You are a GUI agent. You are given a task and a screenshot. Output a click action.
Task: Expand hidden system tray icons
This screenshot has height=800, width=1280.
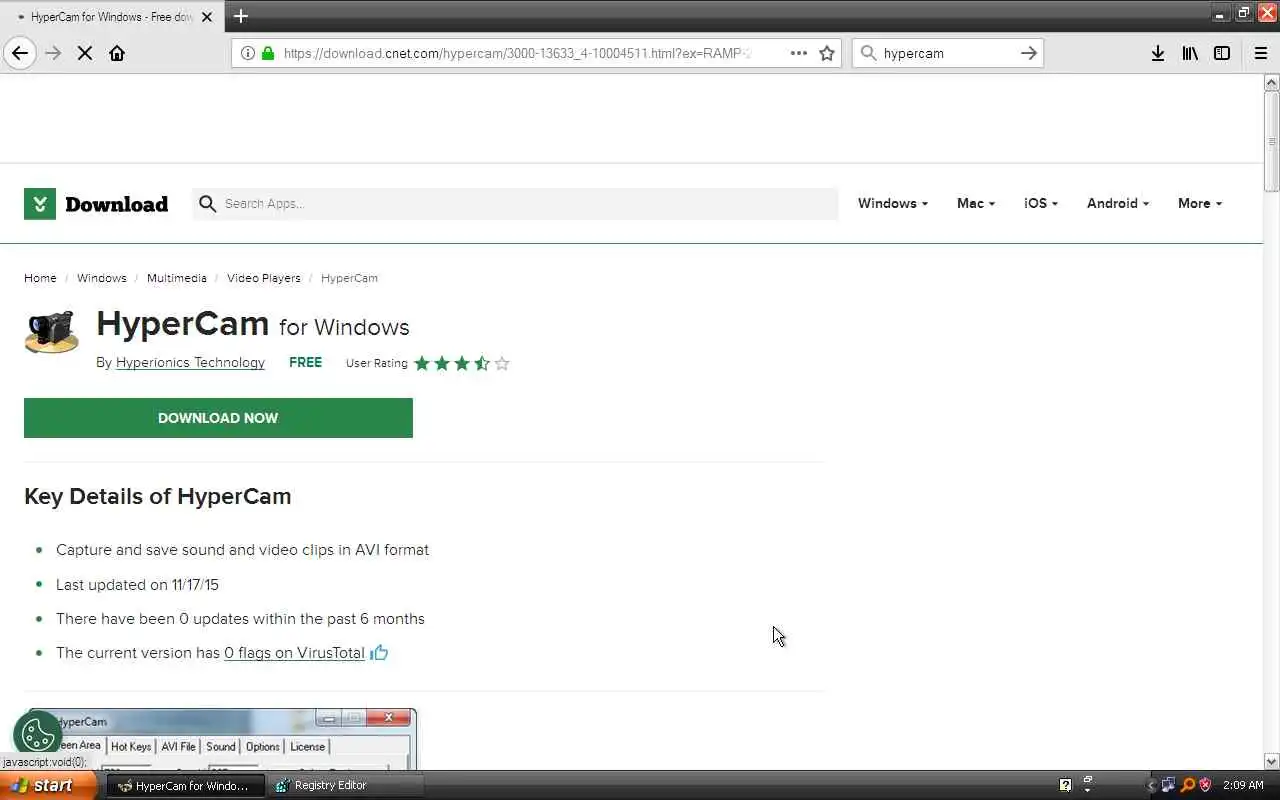[1151, 785]
